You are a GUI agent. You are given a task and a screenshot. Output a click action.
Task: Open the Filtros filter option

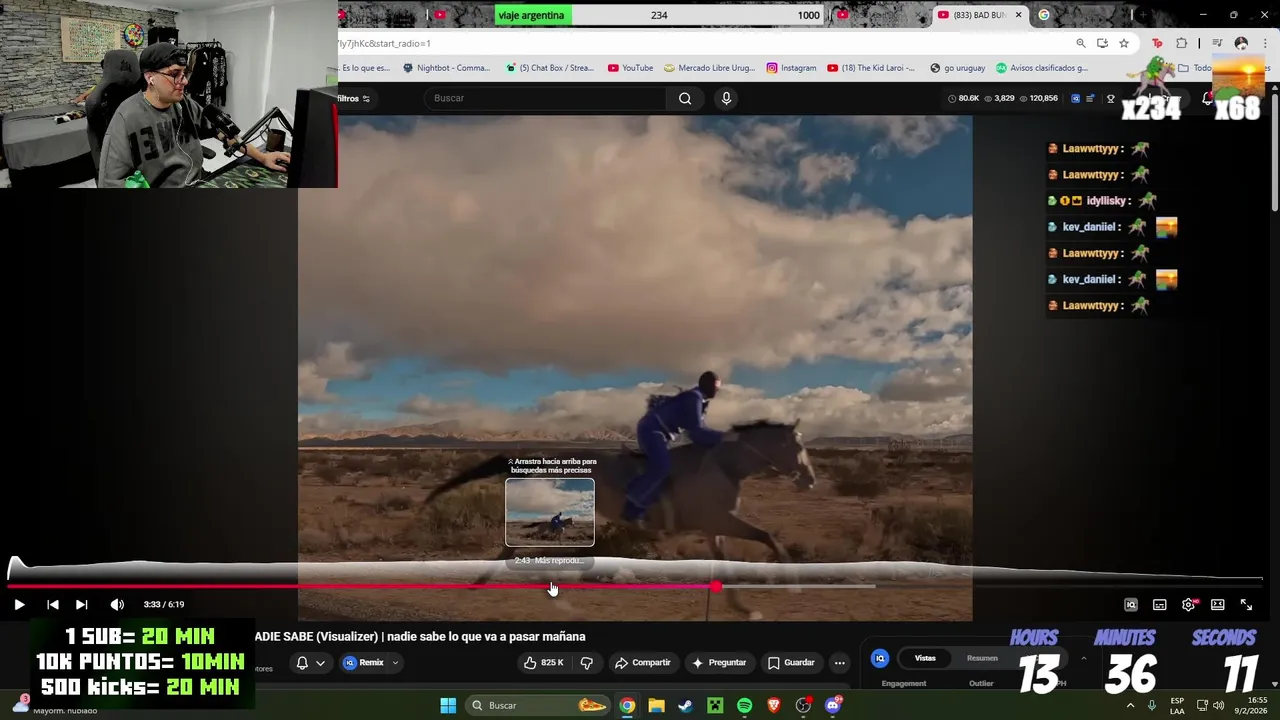(353, 99)
